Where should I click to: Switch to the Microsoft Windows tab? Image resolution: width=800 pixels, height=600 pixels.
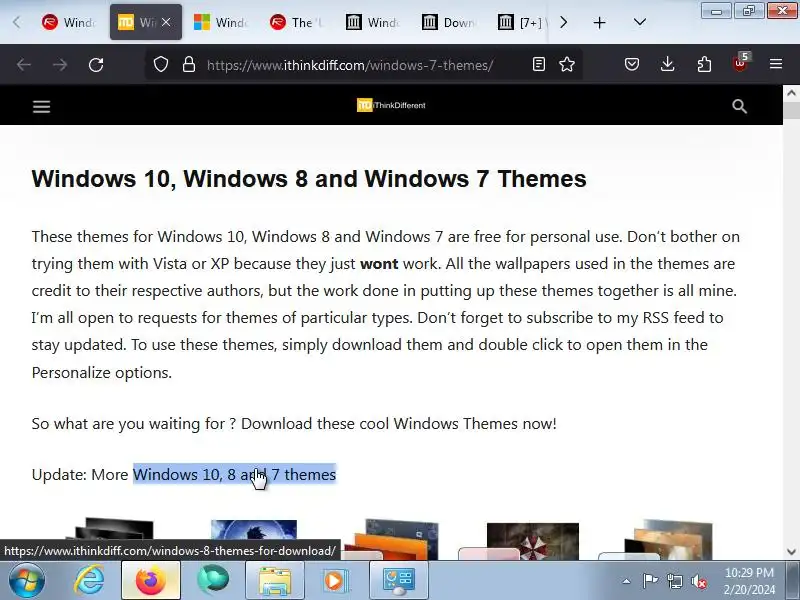tap(221, 22)
